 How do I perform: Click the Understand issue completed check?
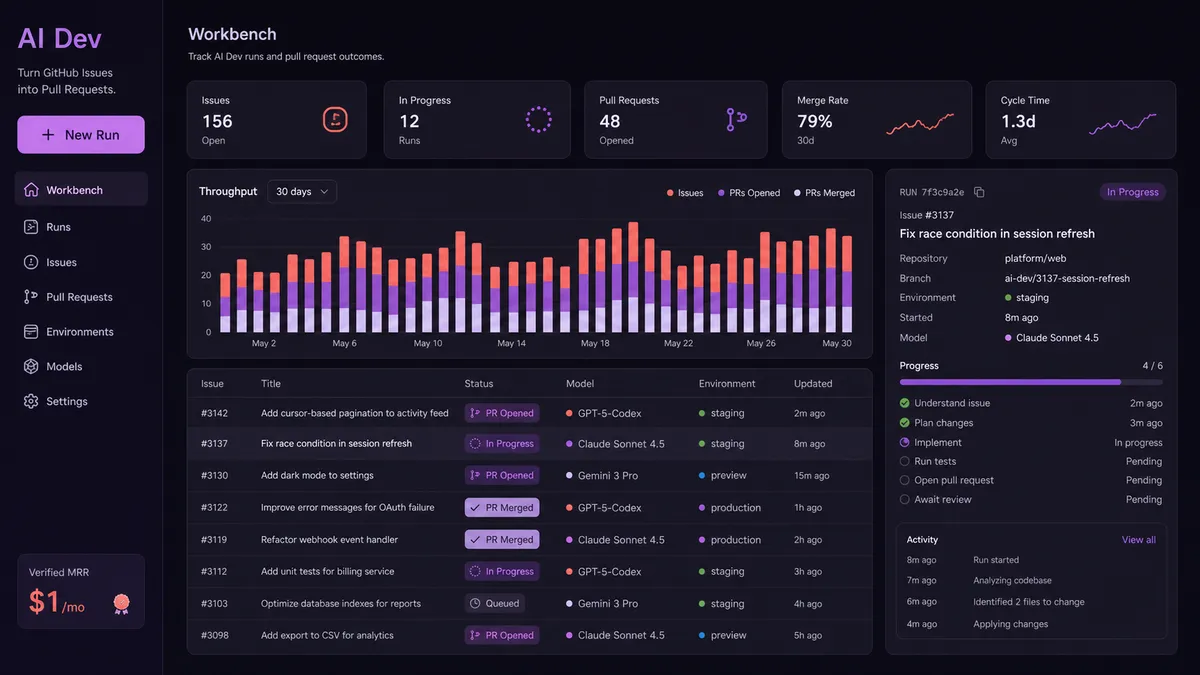[905, 403]
